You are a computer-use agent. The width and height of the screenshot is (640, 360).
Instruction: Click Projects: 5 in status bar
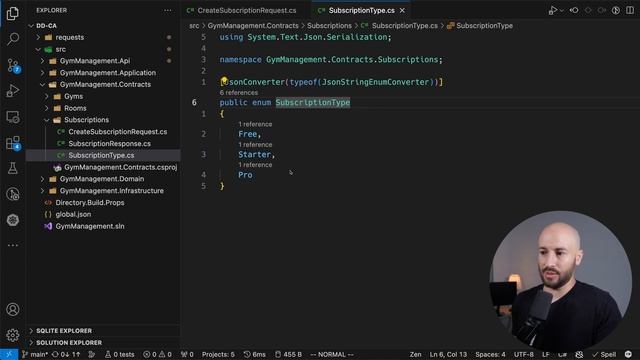point(218,354)
